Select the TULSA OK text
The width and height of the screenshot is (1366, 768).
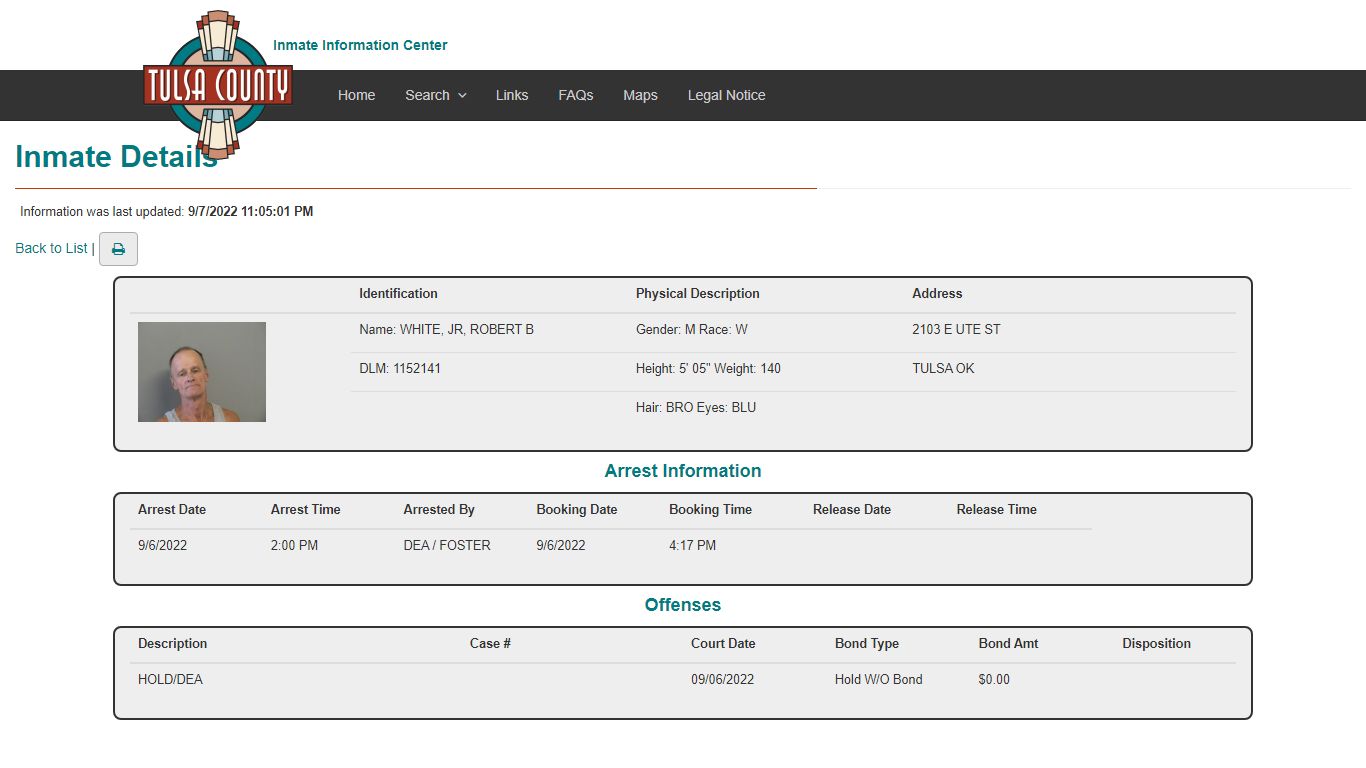pyautogui.click(x=943, y=368)
